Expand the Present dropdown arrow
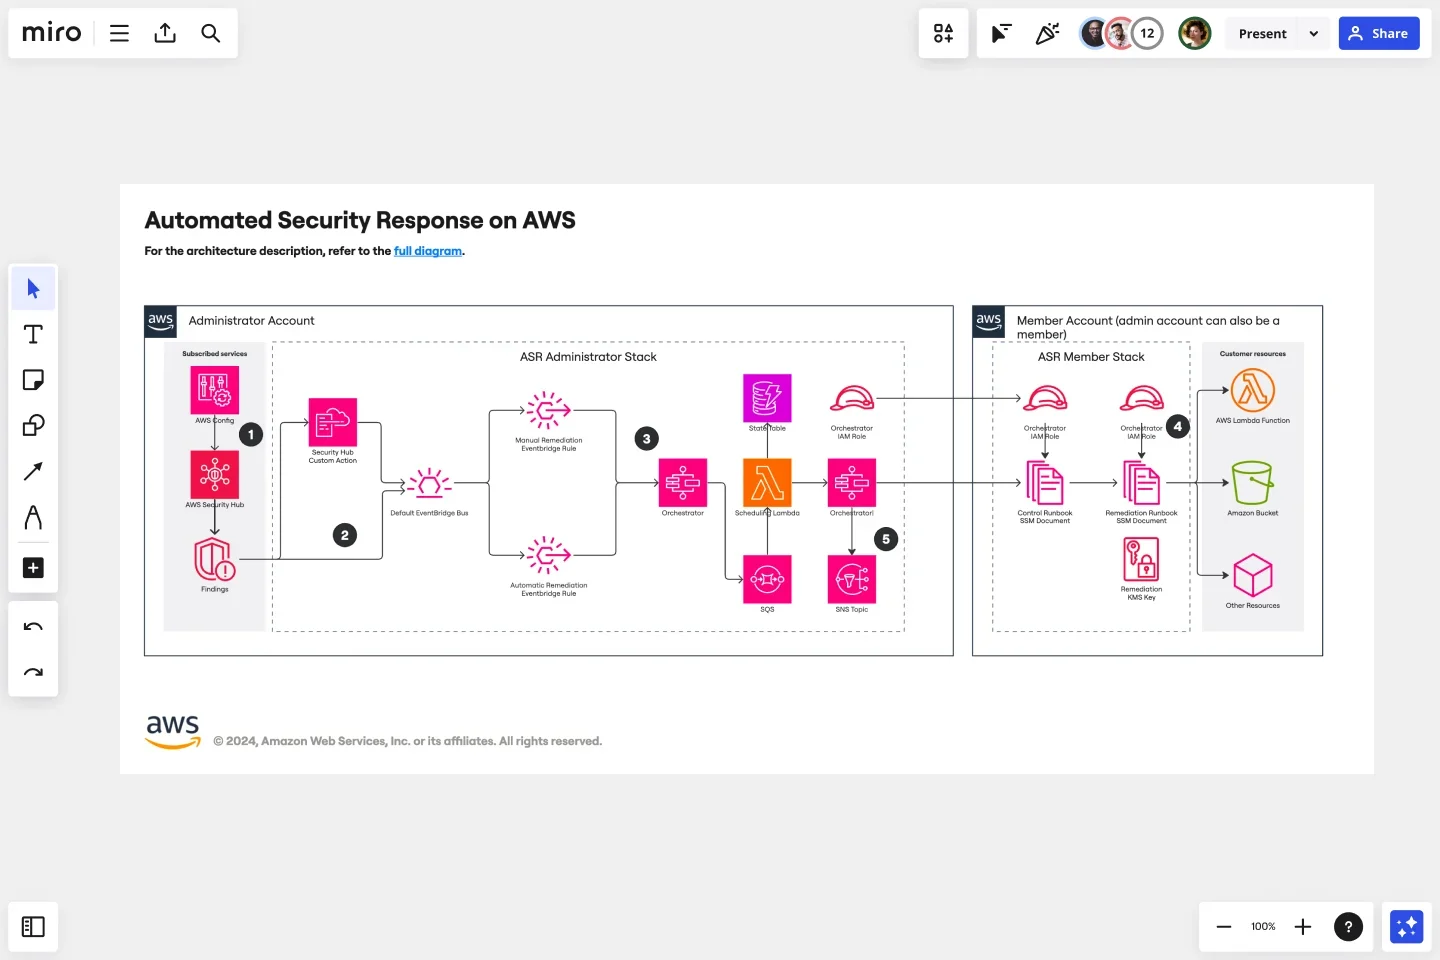Viewport: 1440px width, 960px height. click(1313, 33)
